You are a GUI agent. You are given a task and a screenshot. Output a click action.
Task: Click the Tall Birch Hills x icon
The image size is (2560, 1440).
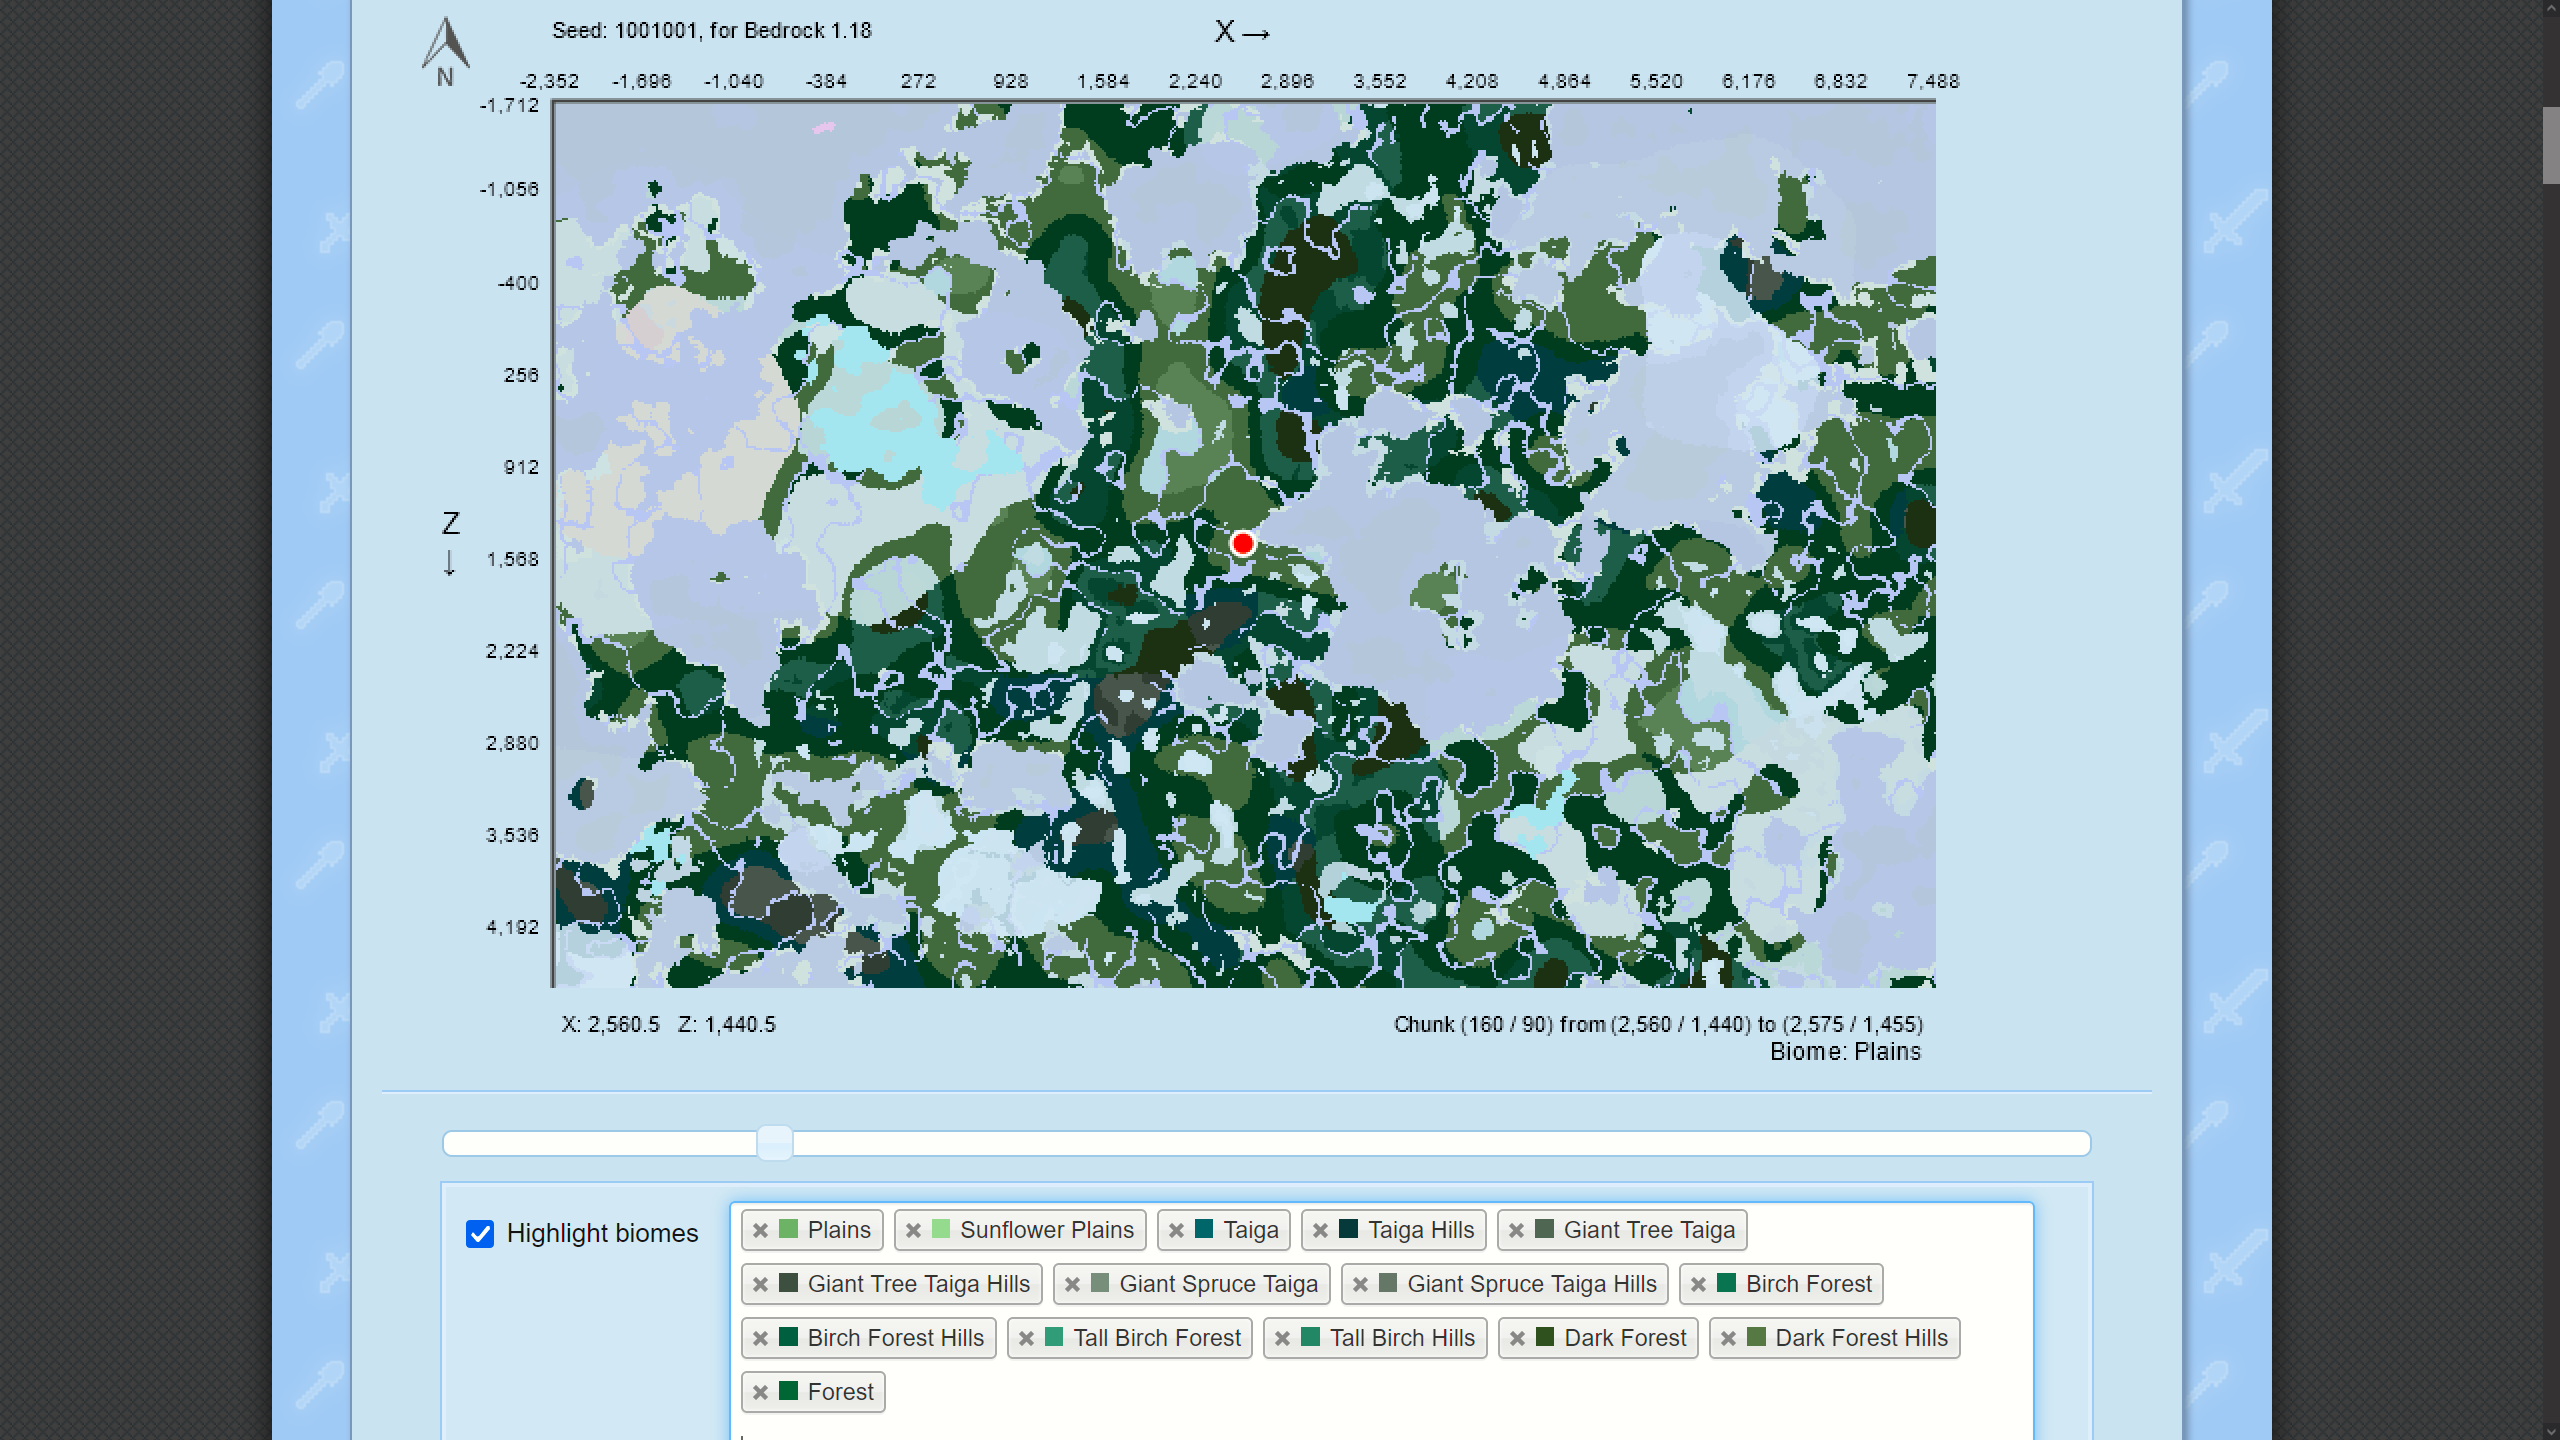click(x=1282, y=1339)
